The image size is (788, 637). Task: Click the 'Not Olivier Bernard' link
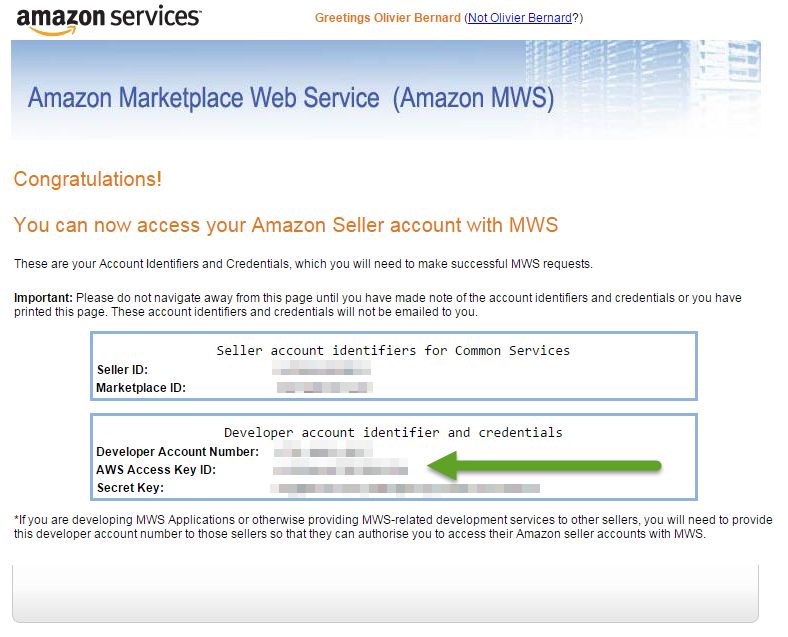tap(520, 18)
